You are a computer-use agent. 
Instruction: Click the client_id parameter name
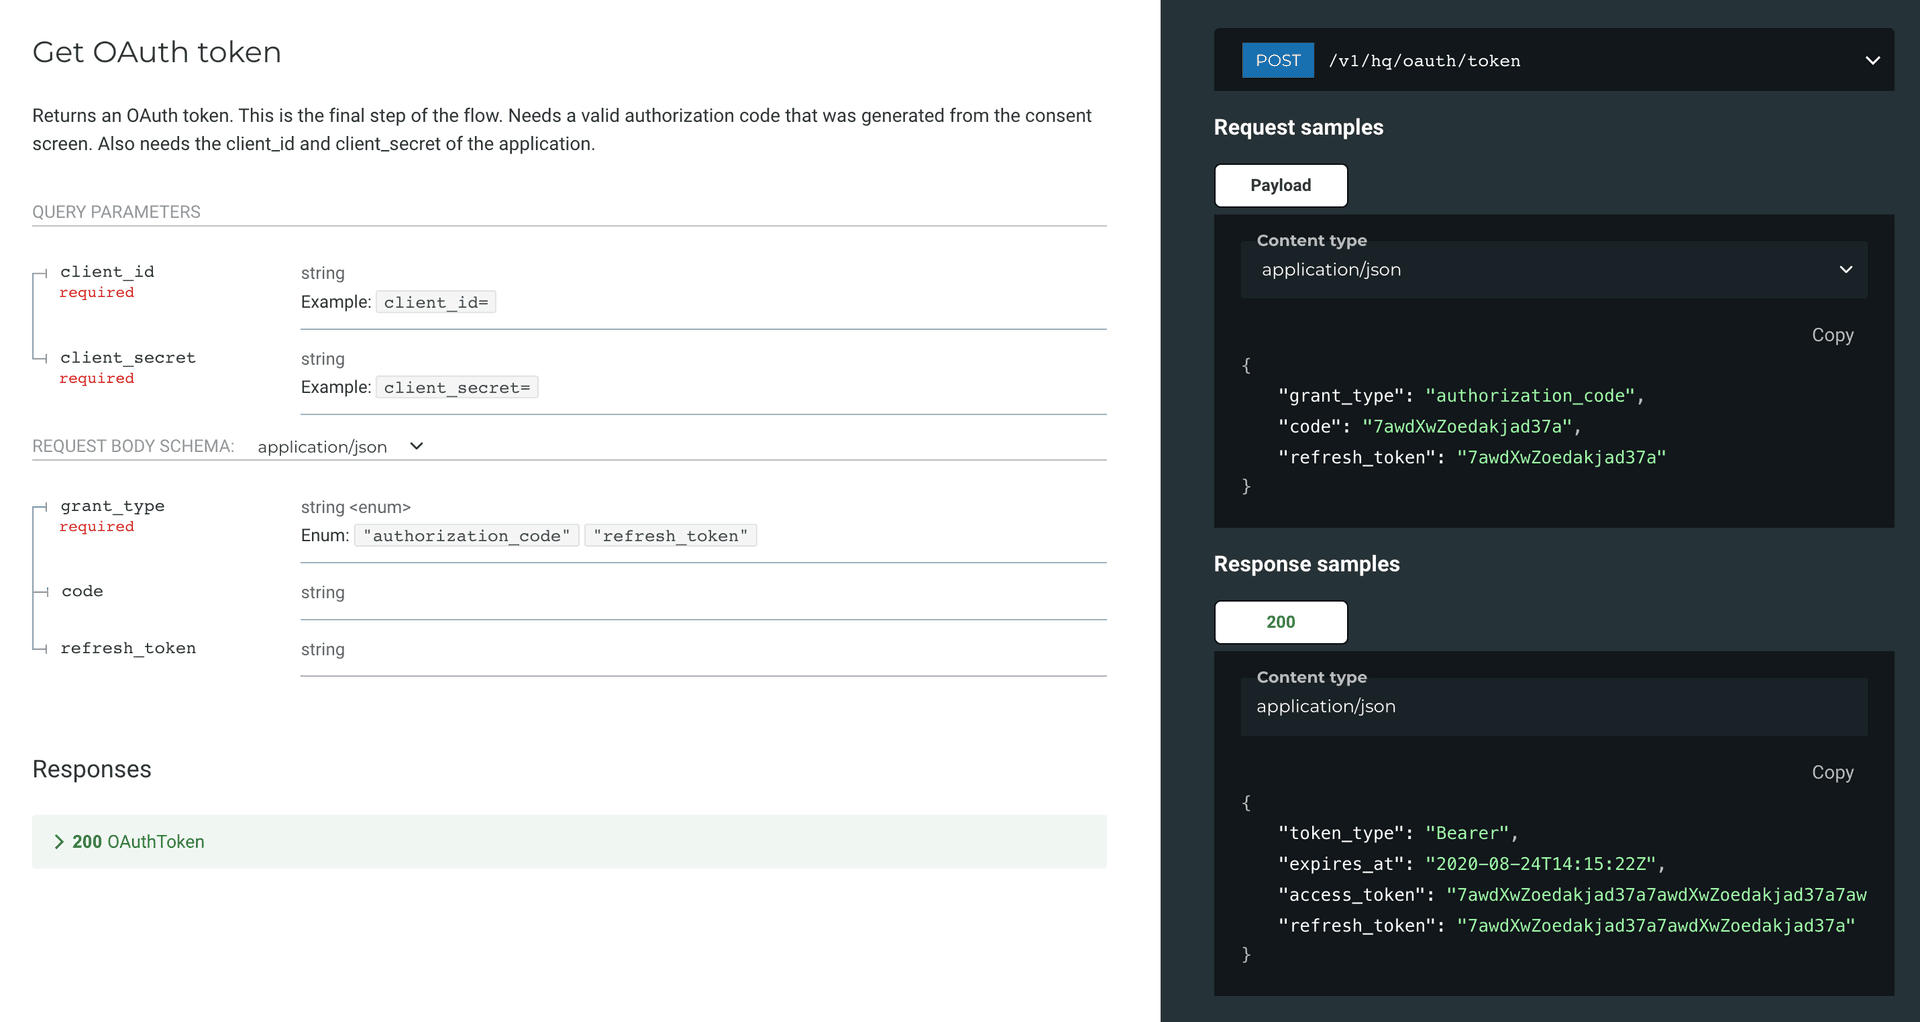point(107,272)
